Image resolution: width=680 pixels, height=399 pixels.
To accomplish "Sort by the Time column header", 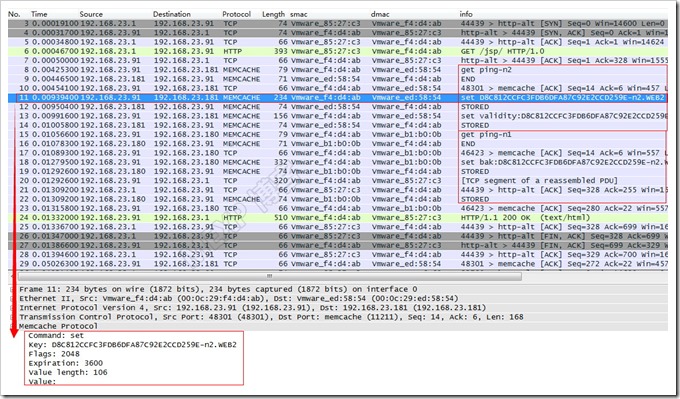I will coord(39,14).
